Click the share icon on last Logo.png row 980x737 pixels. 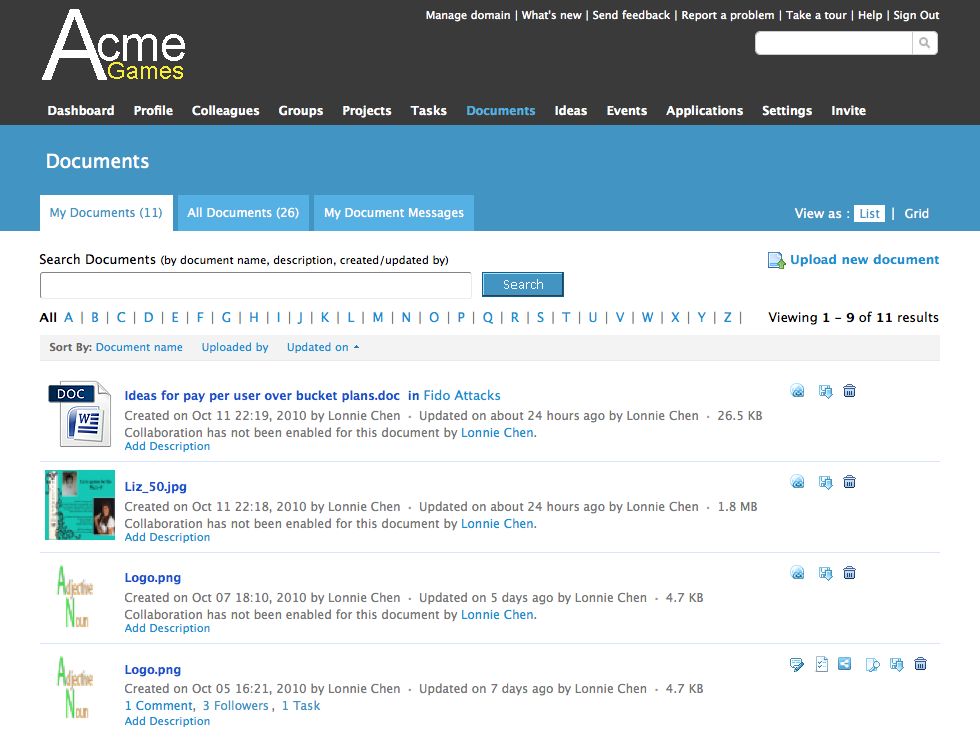coord(845,664)
